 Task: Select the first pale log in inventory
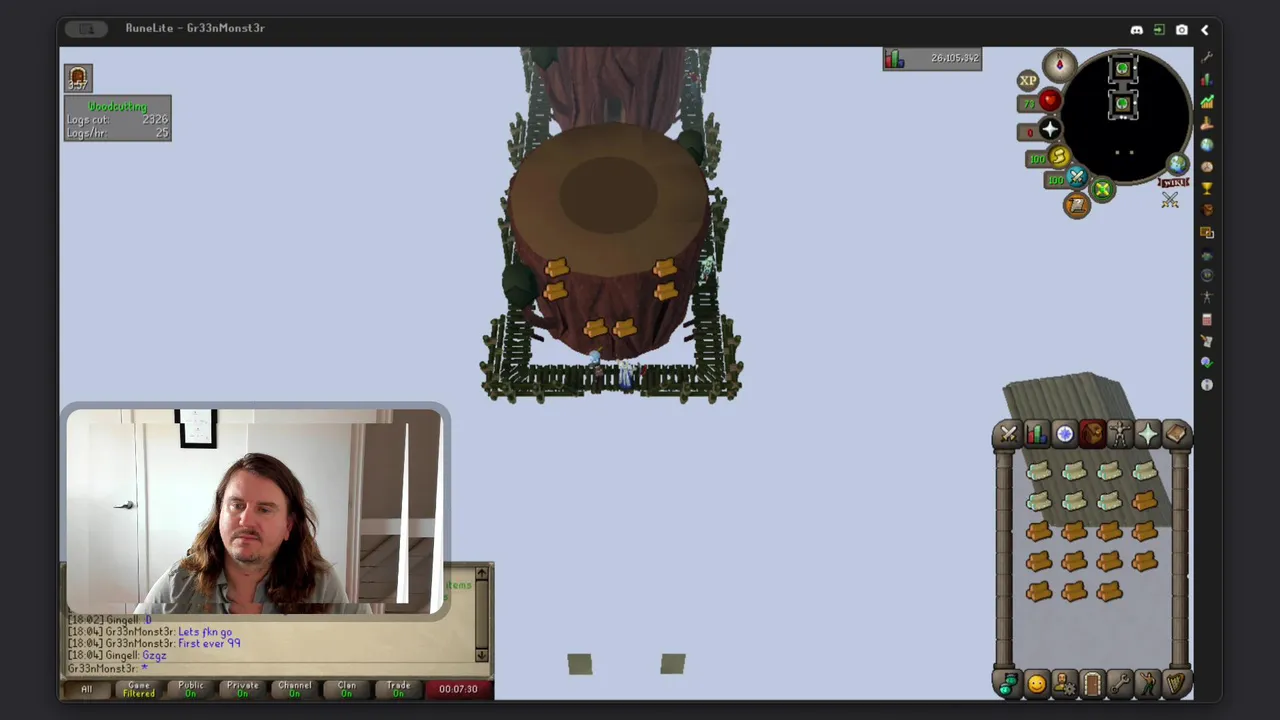coord(1038,472)
